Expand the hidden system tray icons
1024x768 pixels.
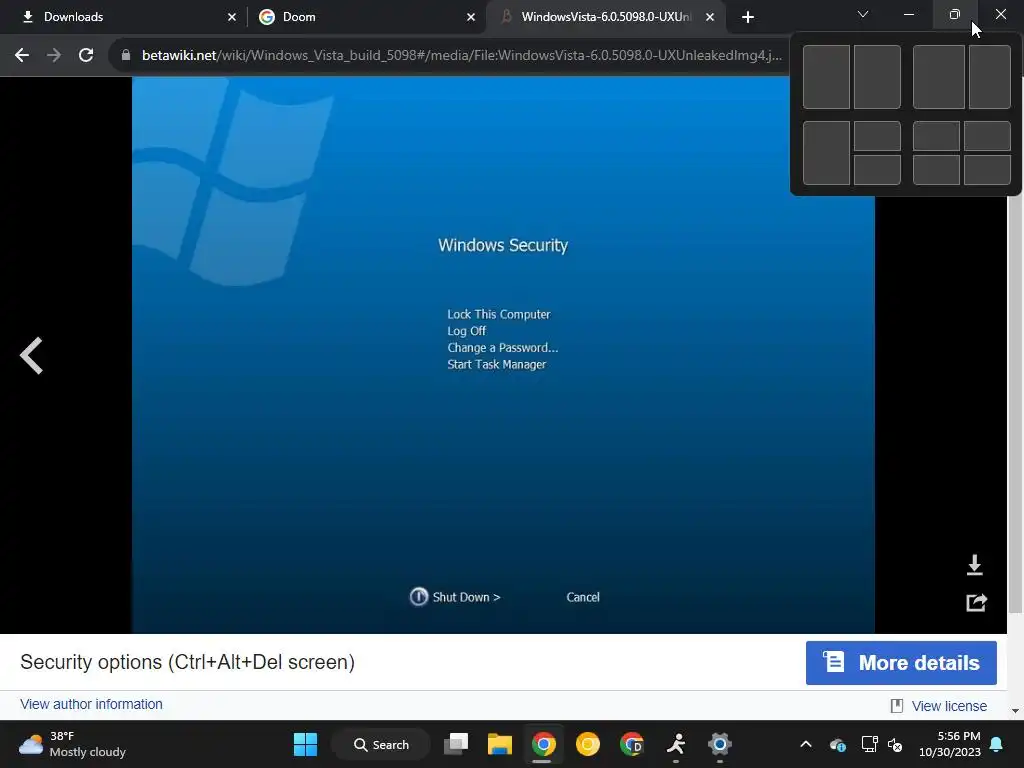tap(806, 744)
